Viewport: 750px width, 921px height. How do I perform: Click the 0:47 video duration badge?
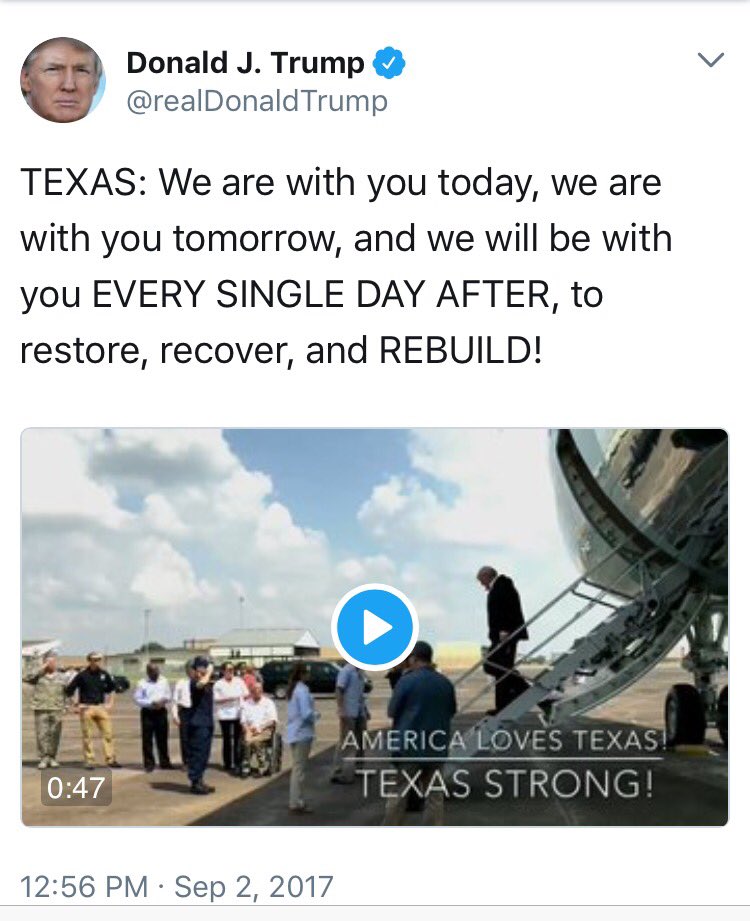pyautogui.click(x=76, y=788)
